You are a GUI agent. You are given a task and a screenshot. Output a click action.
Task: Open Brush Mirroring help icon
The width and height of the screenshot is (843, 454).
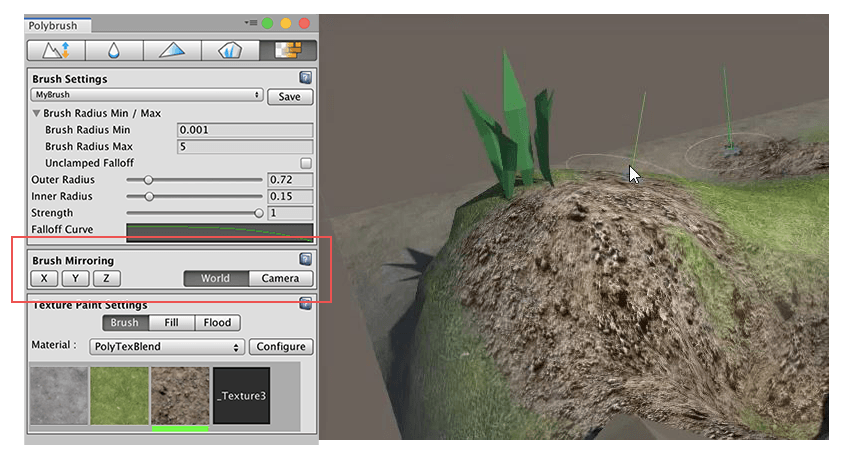tap(306, 260)
